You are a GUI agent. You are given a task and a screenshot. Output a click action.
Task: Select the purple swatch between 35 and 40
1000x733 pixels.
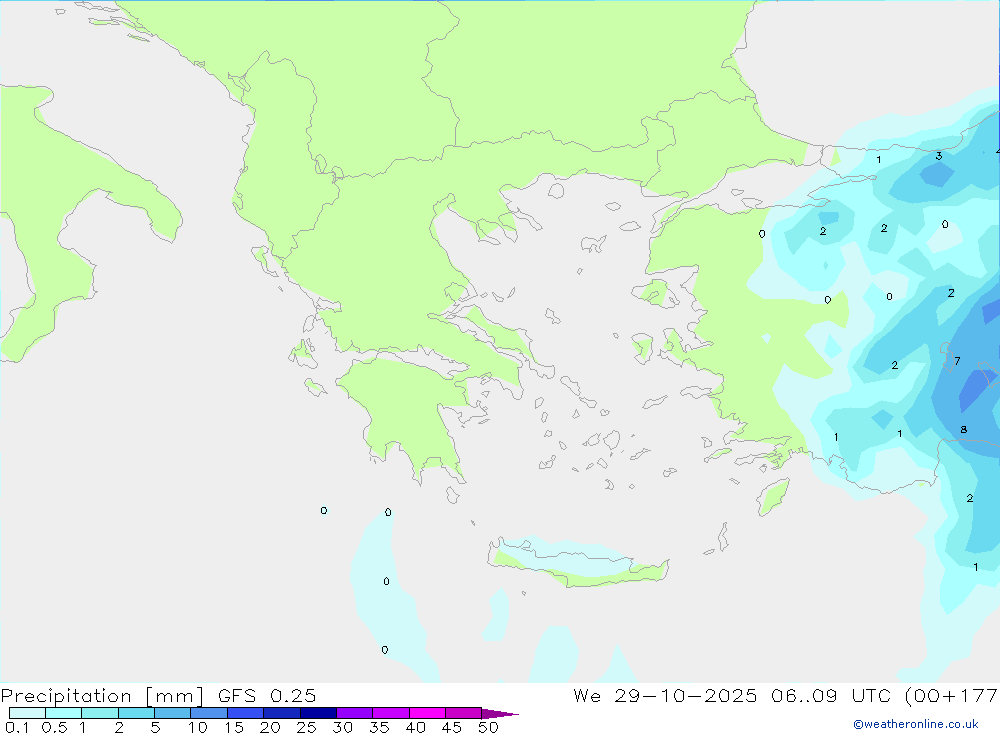click(390, 713)
